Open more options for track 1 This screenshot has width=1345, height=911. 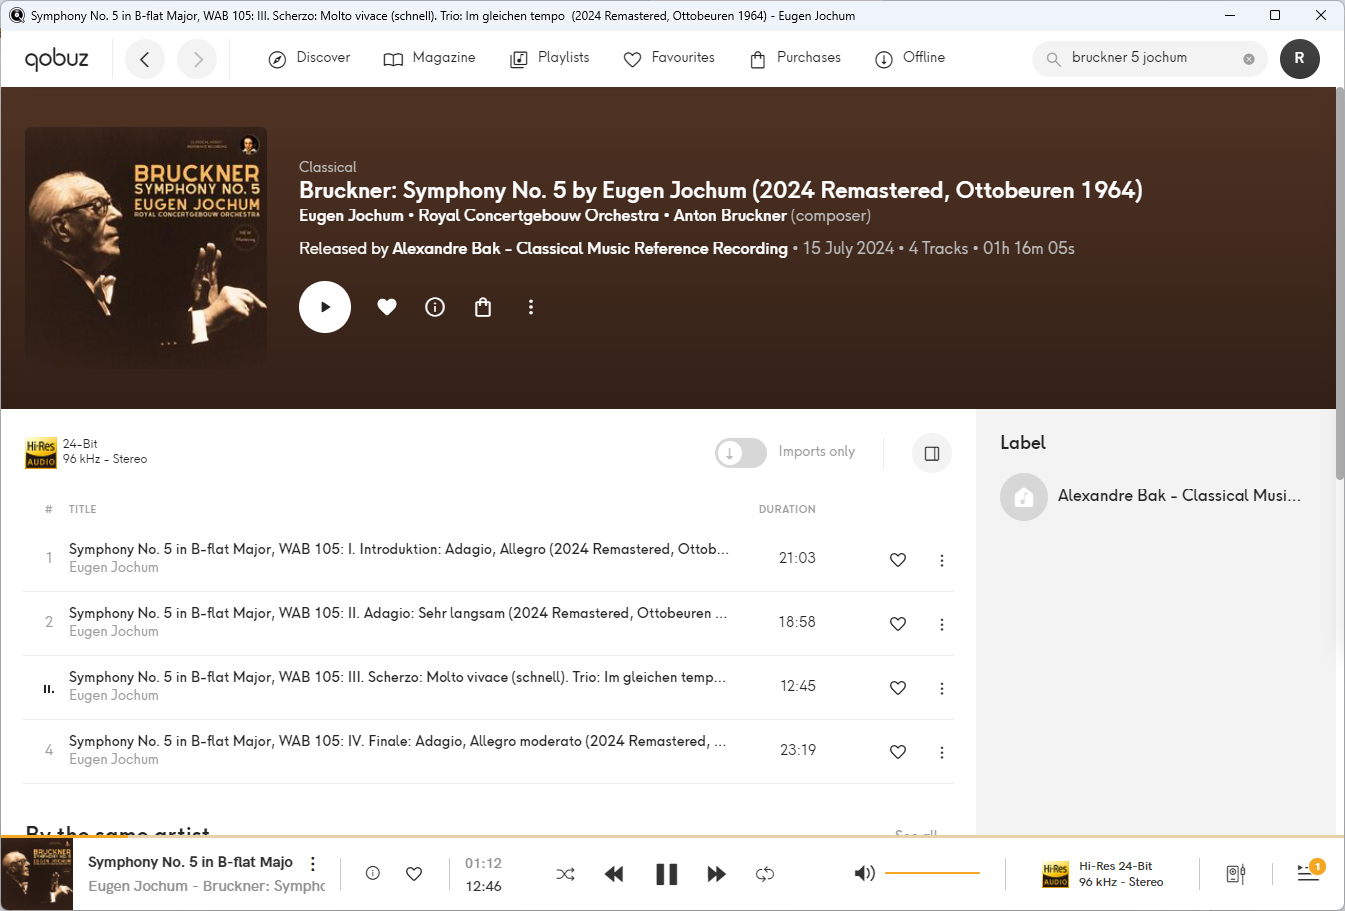[941, 560]
